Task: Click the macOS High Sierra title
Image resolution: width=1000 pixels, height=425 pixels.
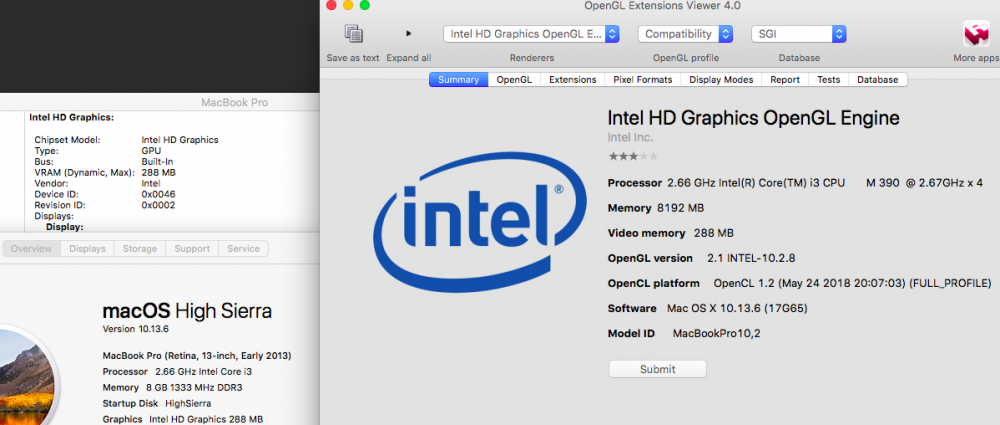Action: (187, 311)
